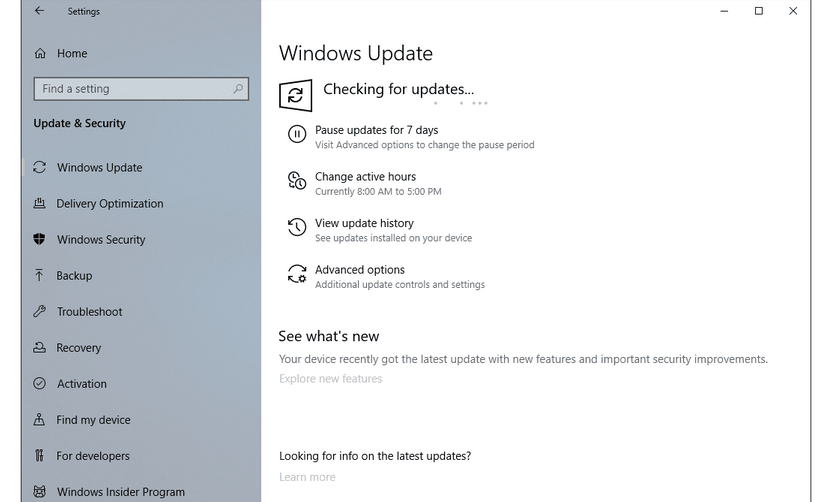Open Advanced options

[x=360, y=270]
